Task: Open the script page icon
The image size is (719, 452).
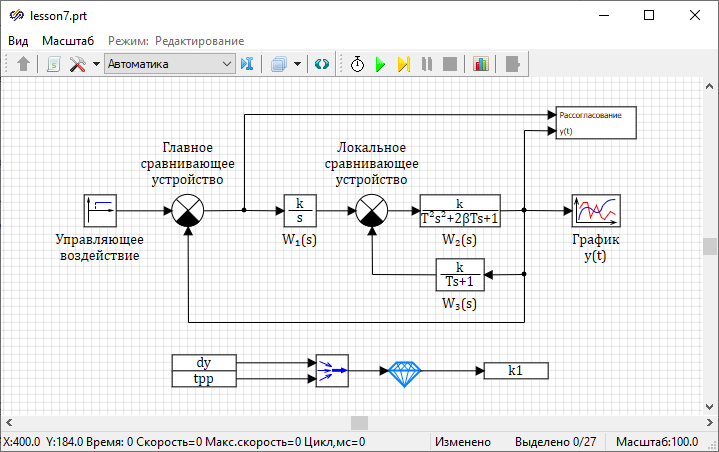Action: [x=53, y=64]
